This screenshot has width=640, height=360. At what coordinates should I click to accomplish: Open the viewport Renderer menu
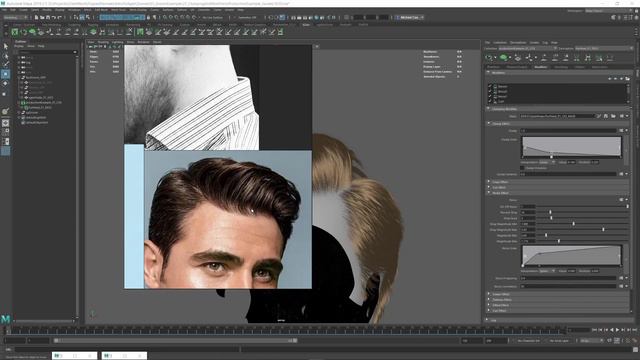click(143, 42)
